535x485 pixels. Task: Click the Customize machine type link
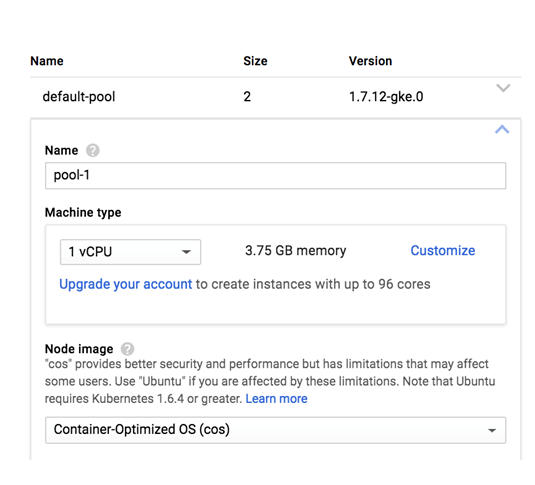click(443, 251)
